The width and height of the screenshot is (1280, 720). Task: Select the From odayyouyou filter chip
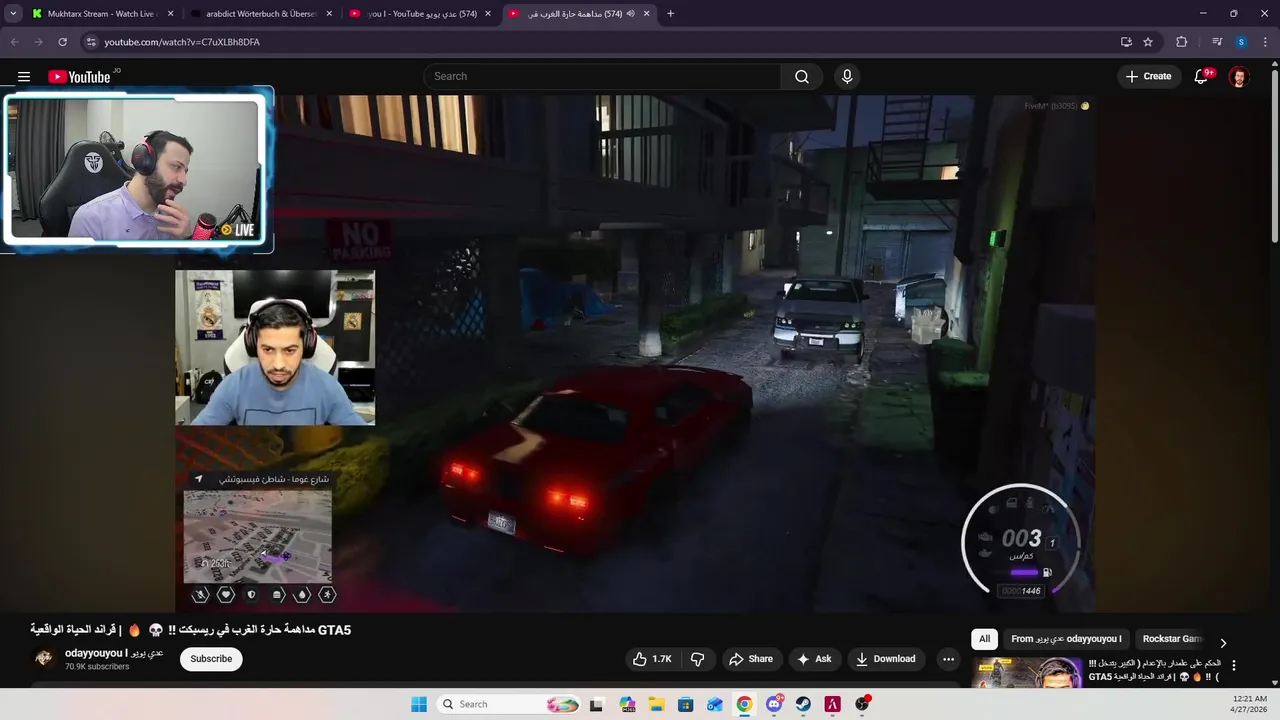pos(1066,639)
